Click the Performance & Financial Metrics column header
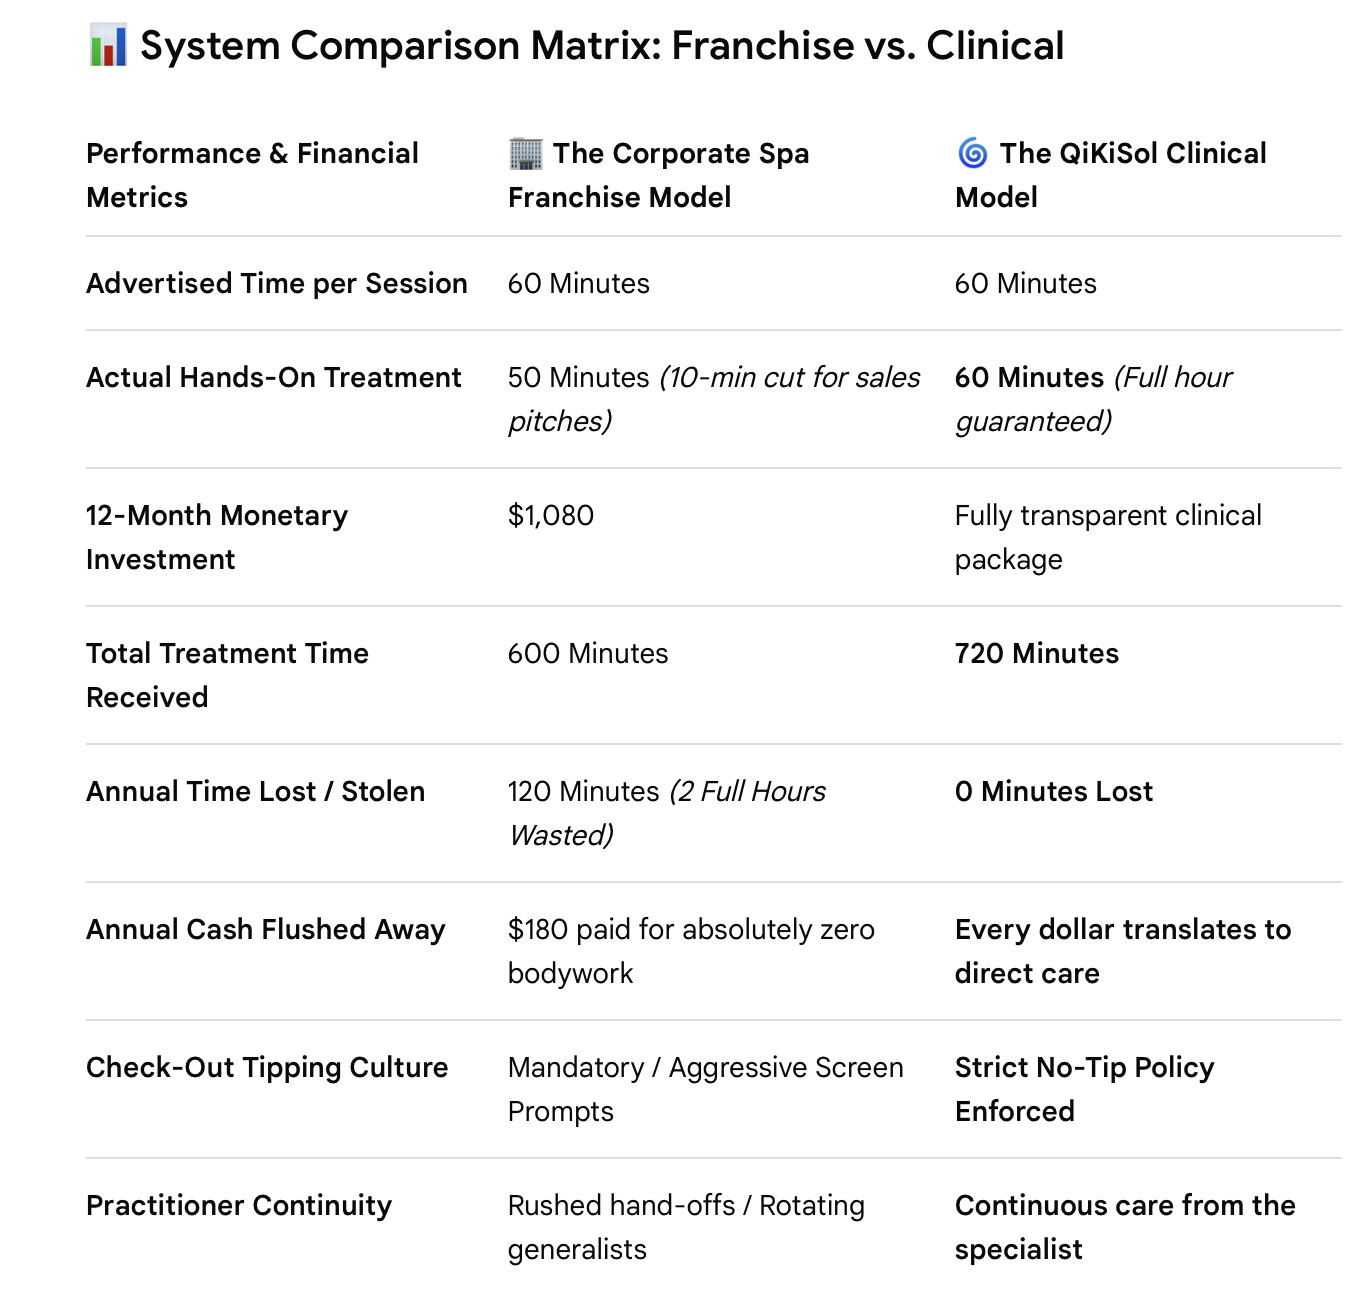1367x1303 pixels. 252,175
